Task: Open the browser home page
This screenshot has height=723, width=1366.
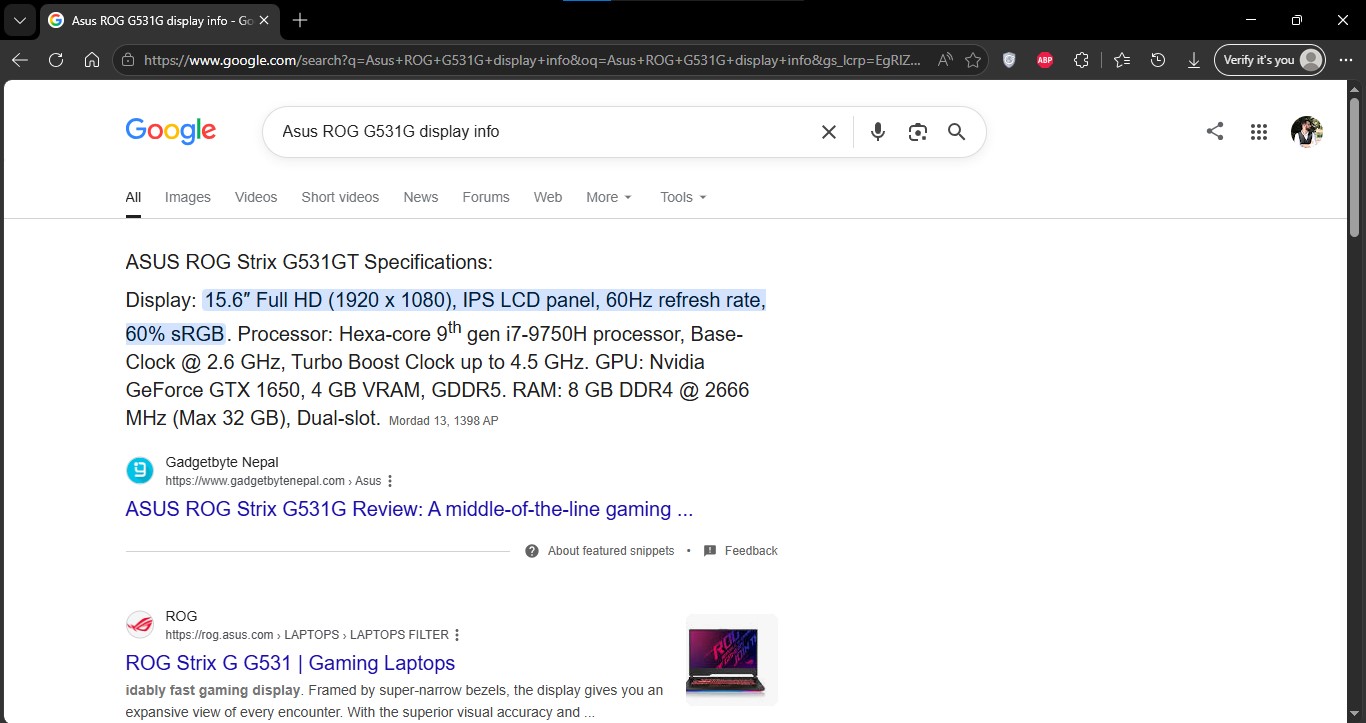Action: [x=92, y=60]
